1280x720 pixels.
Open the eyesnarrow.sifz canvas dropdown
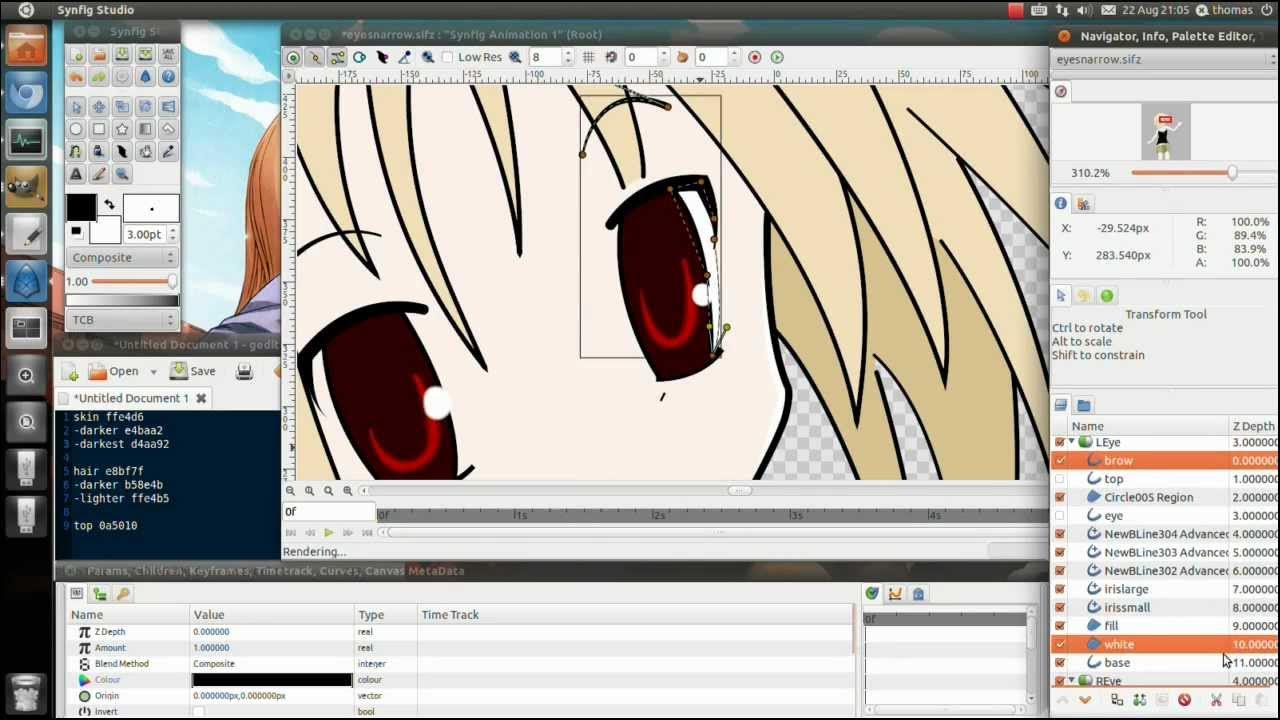[x=1164, y=59]
